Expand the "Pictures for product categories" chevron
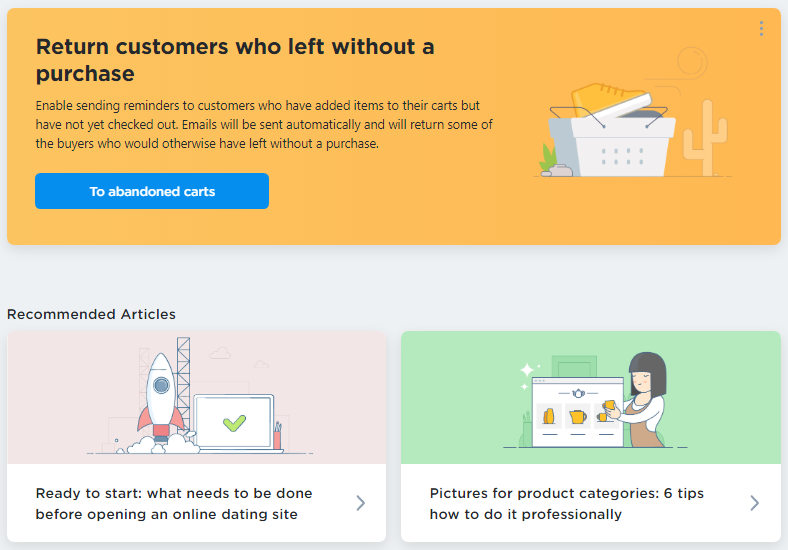Viewport: 788px width, 550px height. [755, 503]
